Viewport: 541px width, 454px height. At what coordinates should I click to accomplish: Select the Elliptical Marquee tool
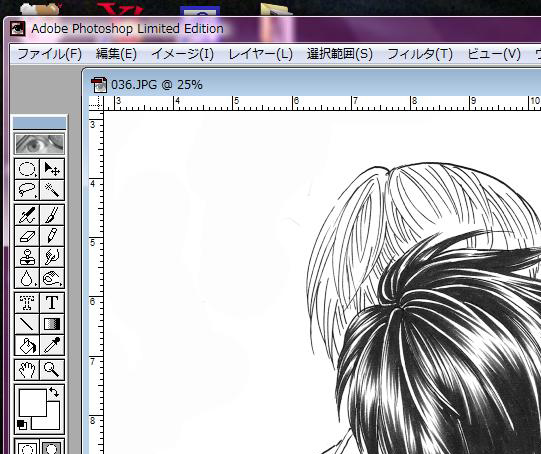pyautogui.click(x=27, y=169)
